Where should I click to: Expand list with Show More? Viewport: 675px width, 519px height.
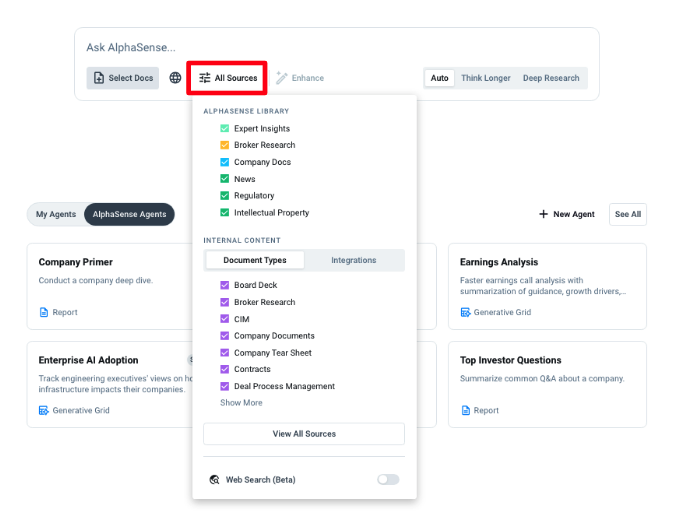(241, 403)
